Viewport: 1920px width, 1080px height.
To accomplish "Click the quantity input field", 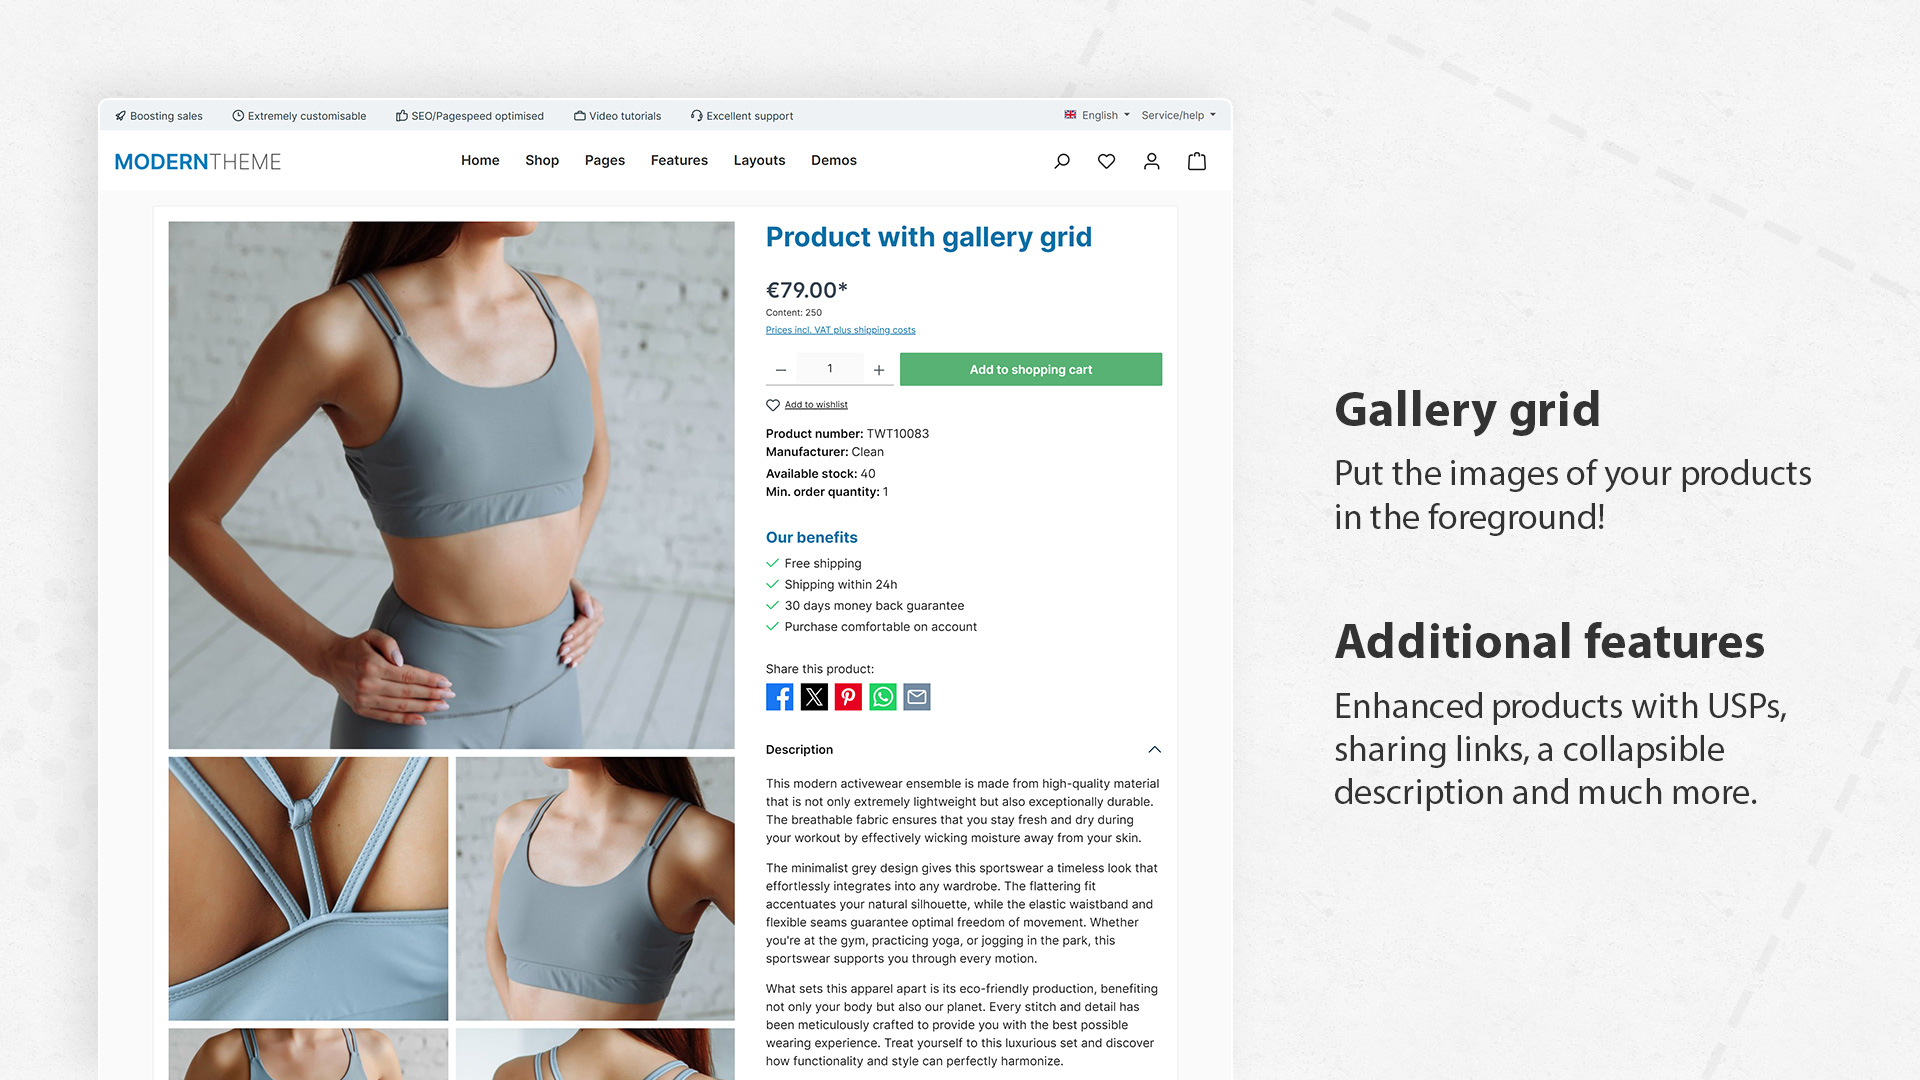I will (830, 369).
